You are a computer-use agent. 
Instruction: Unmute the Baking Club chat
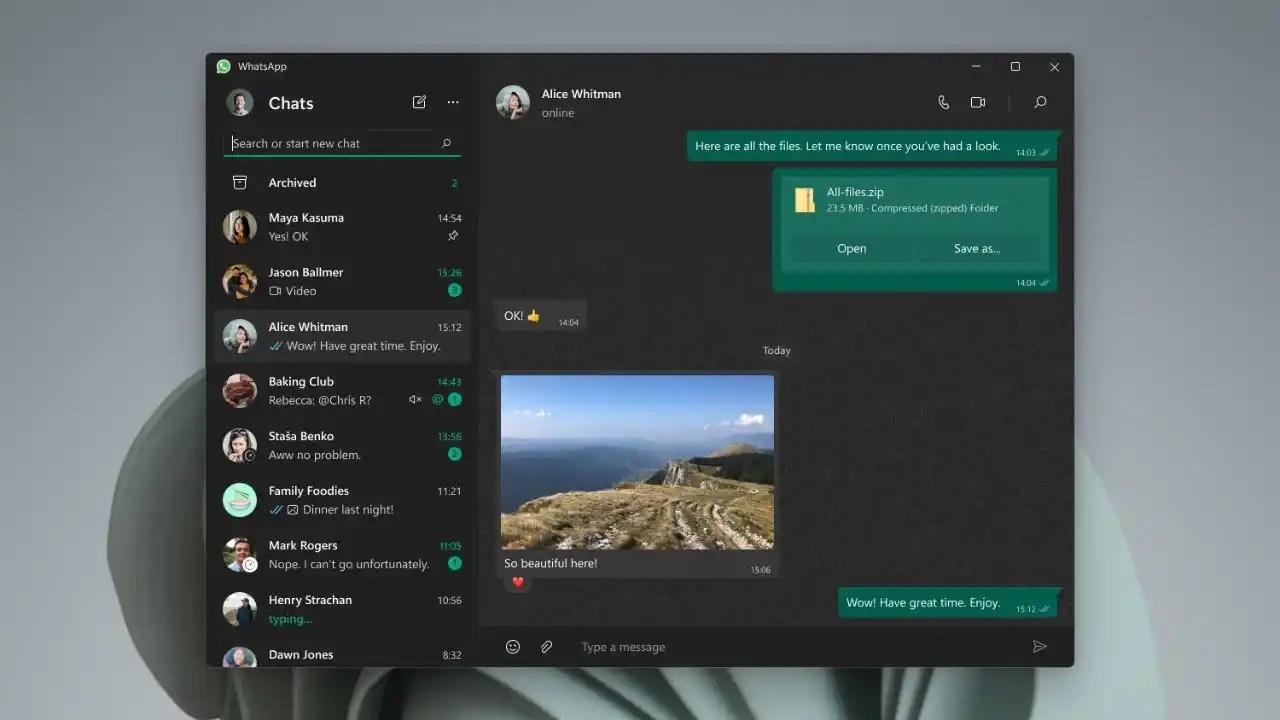(415, 399)
